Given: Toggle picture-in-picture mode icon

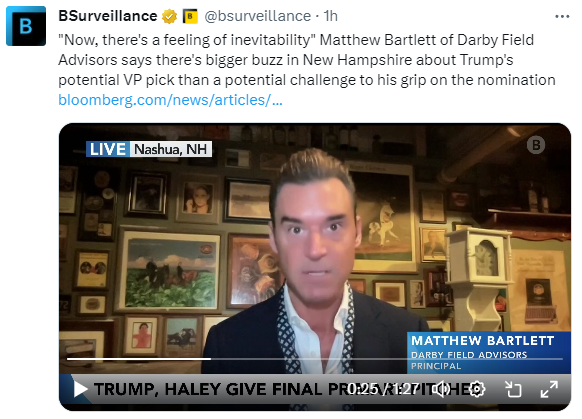Looking at the screenshot, I should coord(514,389).
